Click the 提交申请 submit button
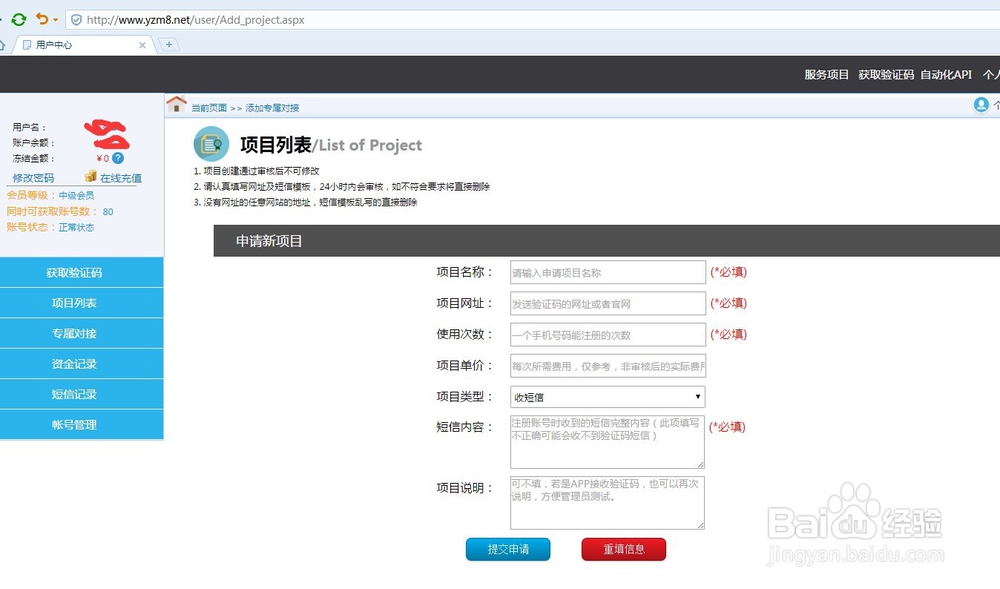1000x589 pixels. pos(508,549)
